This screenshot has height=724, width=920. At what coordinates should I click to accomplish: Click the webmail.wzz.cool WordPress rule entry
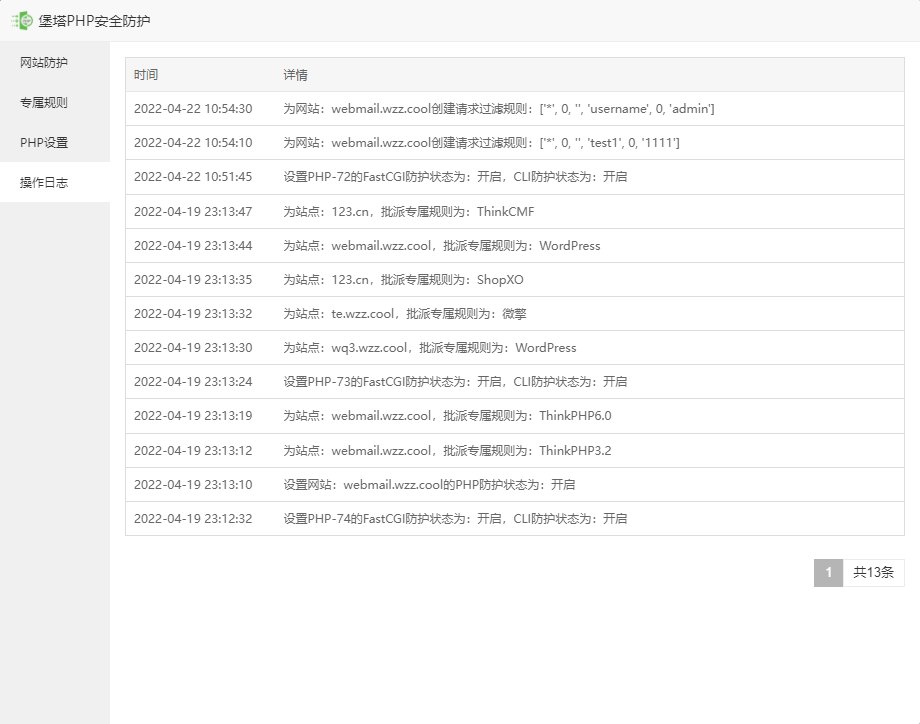[x=442, y=245]
